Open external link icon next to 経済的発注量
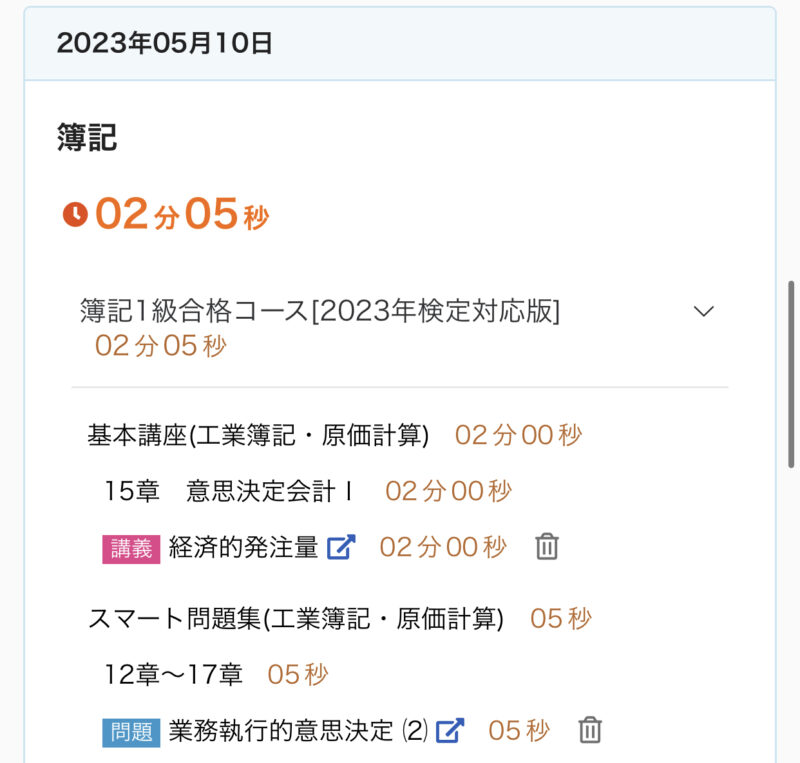The height and width of the screenshot is (763, 800). [342, 547]
